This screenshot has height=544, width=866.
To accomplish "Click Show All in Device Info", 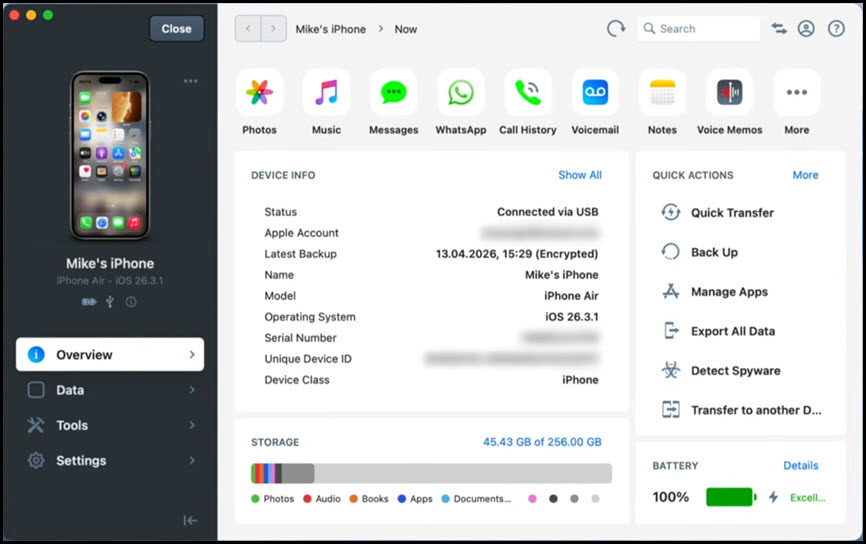I will click(x=580, y=175).
